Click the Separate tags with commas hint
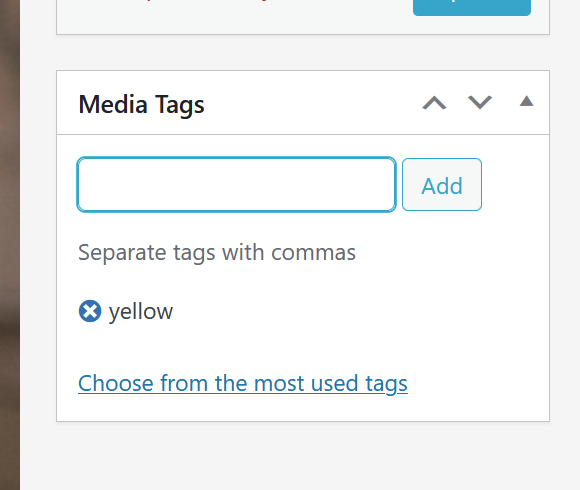This screenshot has height=490, width=580. [217, 253]
